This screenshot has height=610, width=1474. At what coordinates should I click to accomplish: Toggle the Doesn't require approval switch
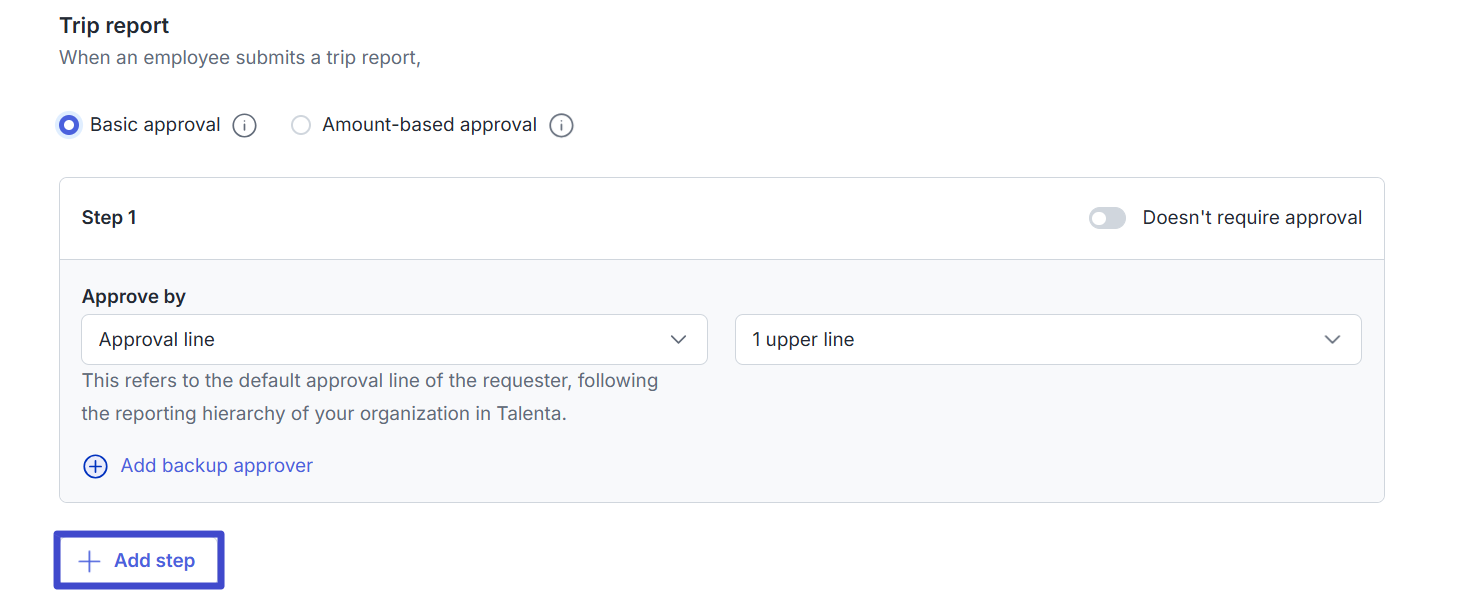point(1107,218)
